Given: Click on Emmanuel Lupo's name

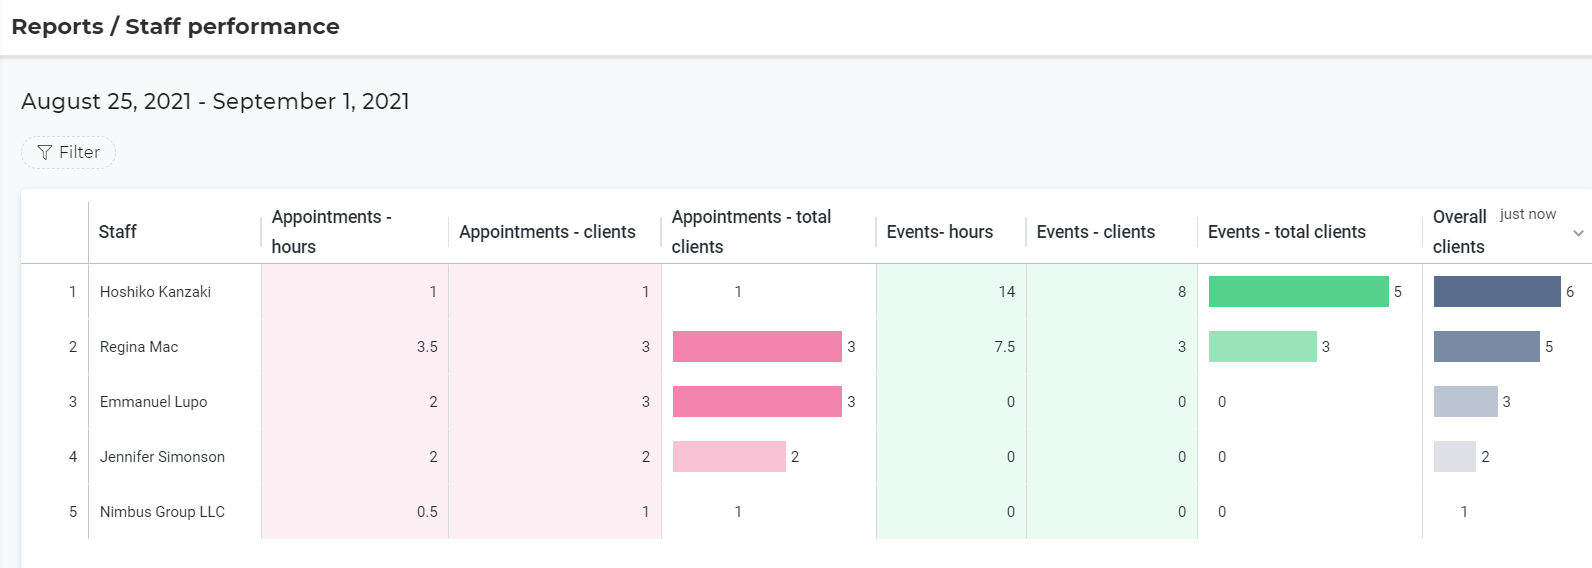Looking at the screenshot, I should (x=153, y=402).
